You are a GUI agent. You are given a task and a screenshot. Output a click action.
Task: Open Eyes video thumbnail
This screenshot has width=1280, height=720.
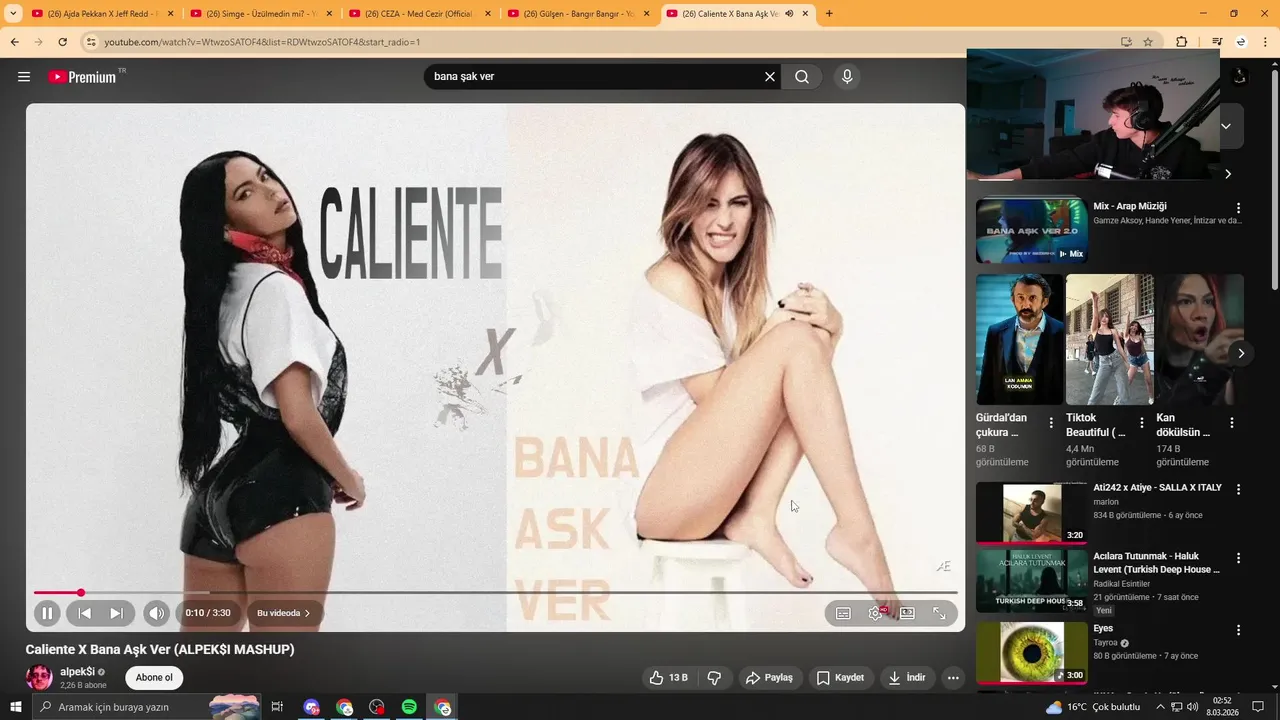pyautogui.click(x=1031, y=653)
